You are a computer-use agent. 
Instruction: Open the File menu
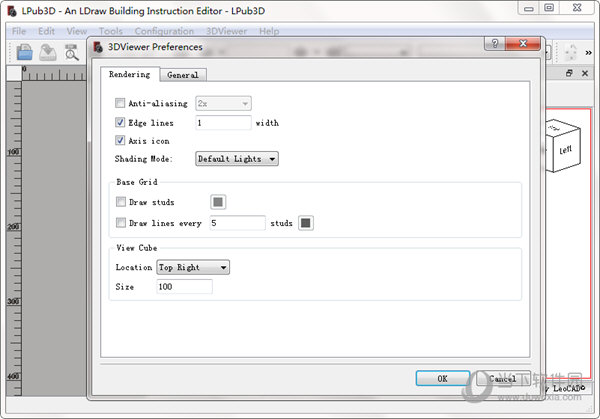[x=19, y=31]
